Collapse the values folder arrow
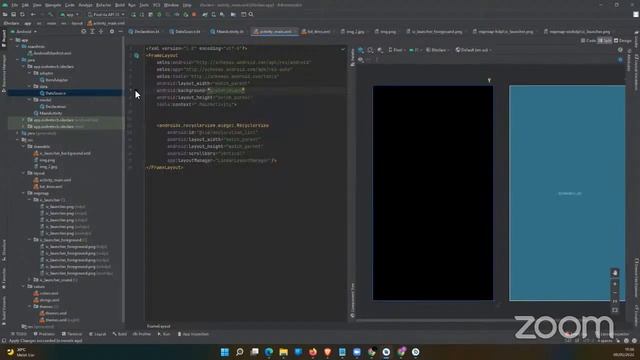The height and width of the screenshot is (360, 640). (x=24, y=287)
